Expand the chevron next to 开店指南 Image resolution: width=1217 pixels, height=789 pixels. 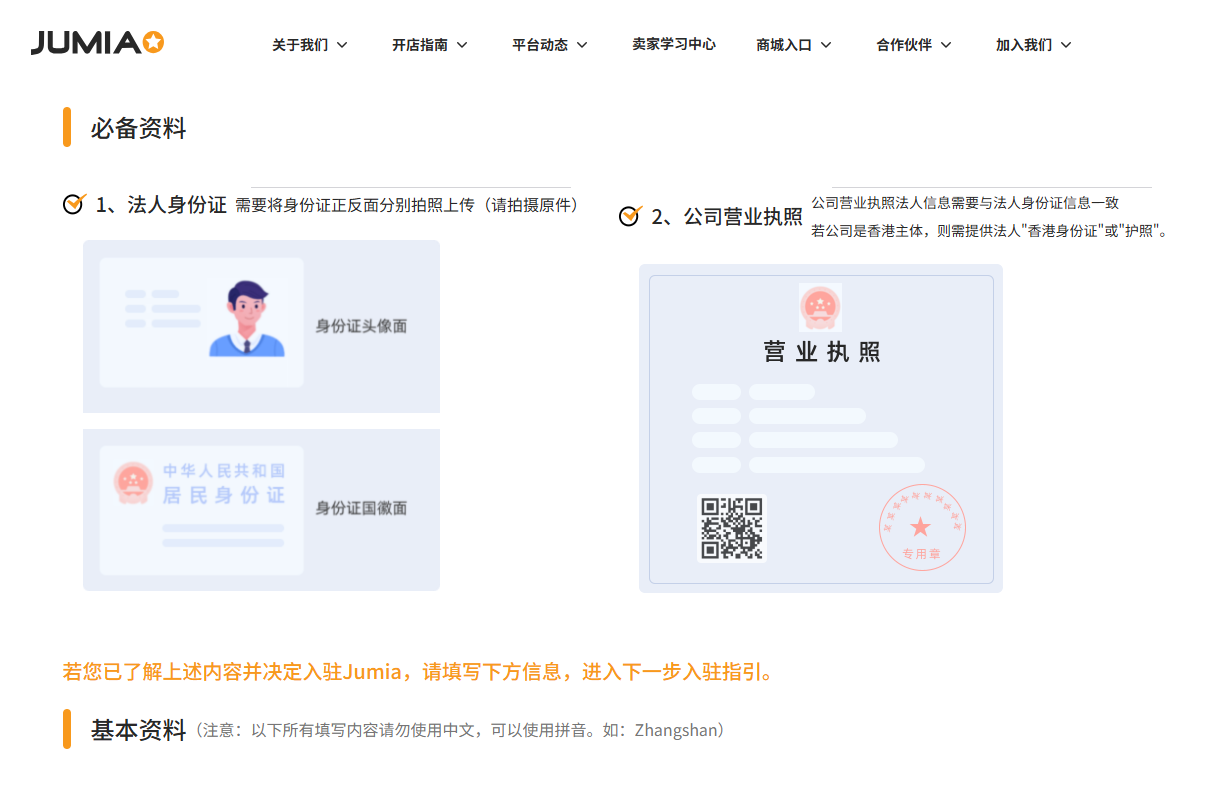(x=462, y=45)
